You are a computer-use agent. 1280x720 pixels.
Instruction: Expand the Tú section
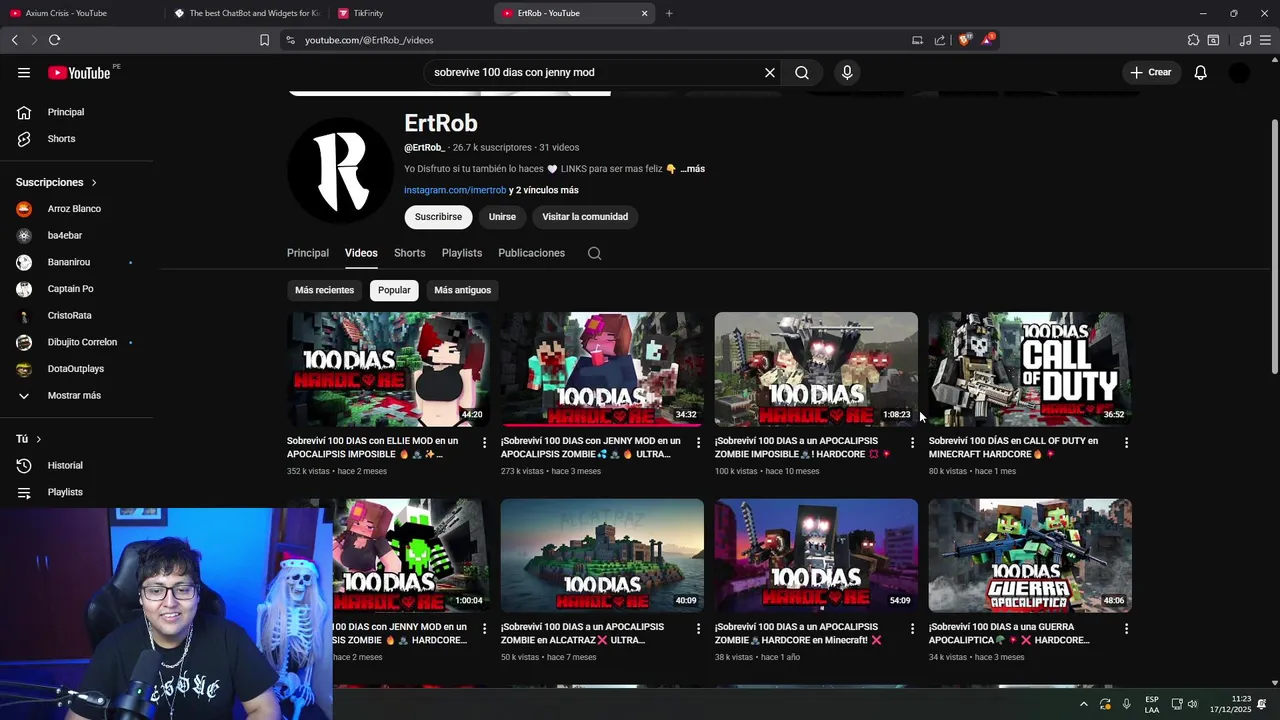pos(28,439)
